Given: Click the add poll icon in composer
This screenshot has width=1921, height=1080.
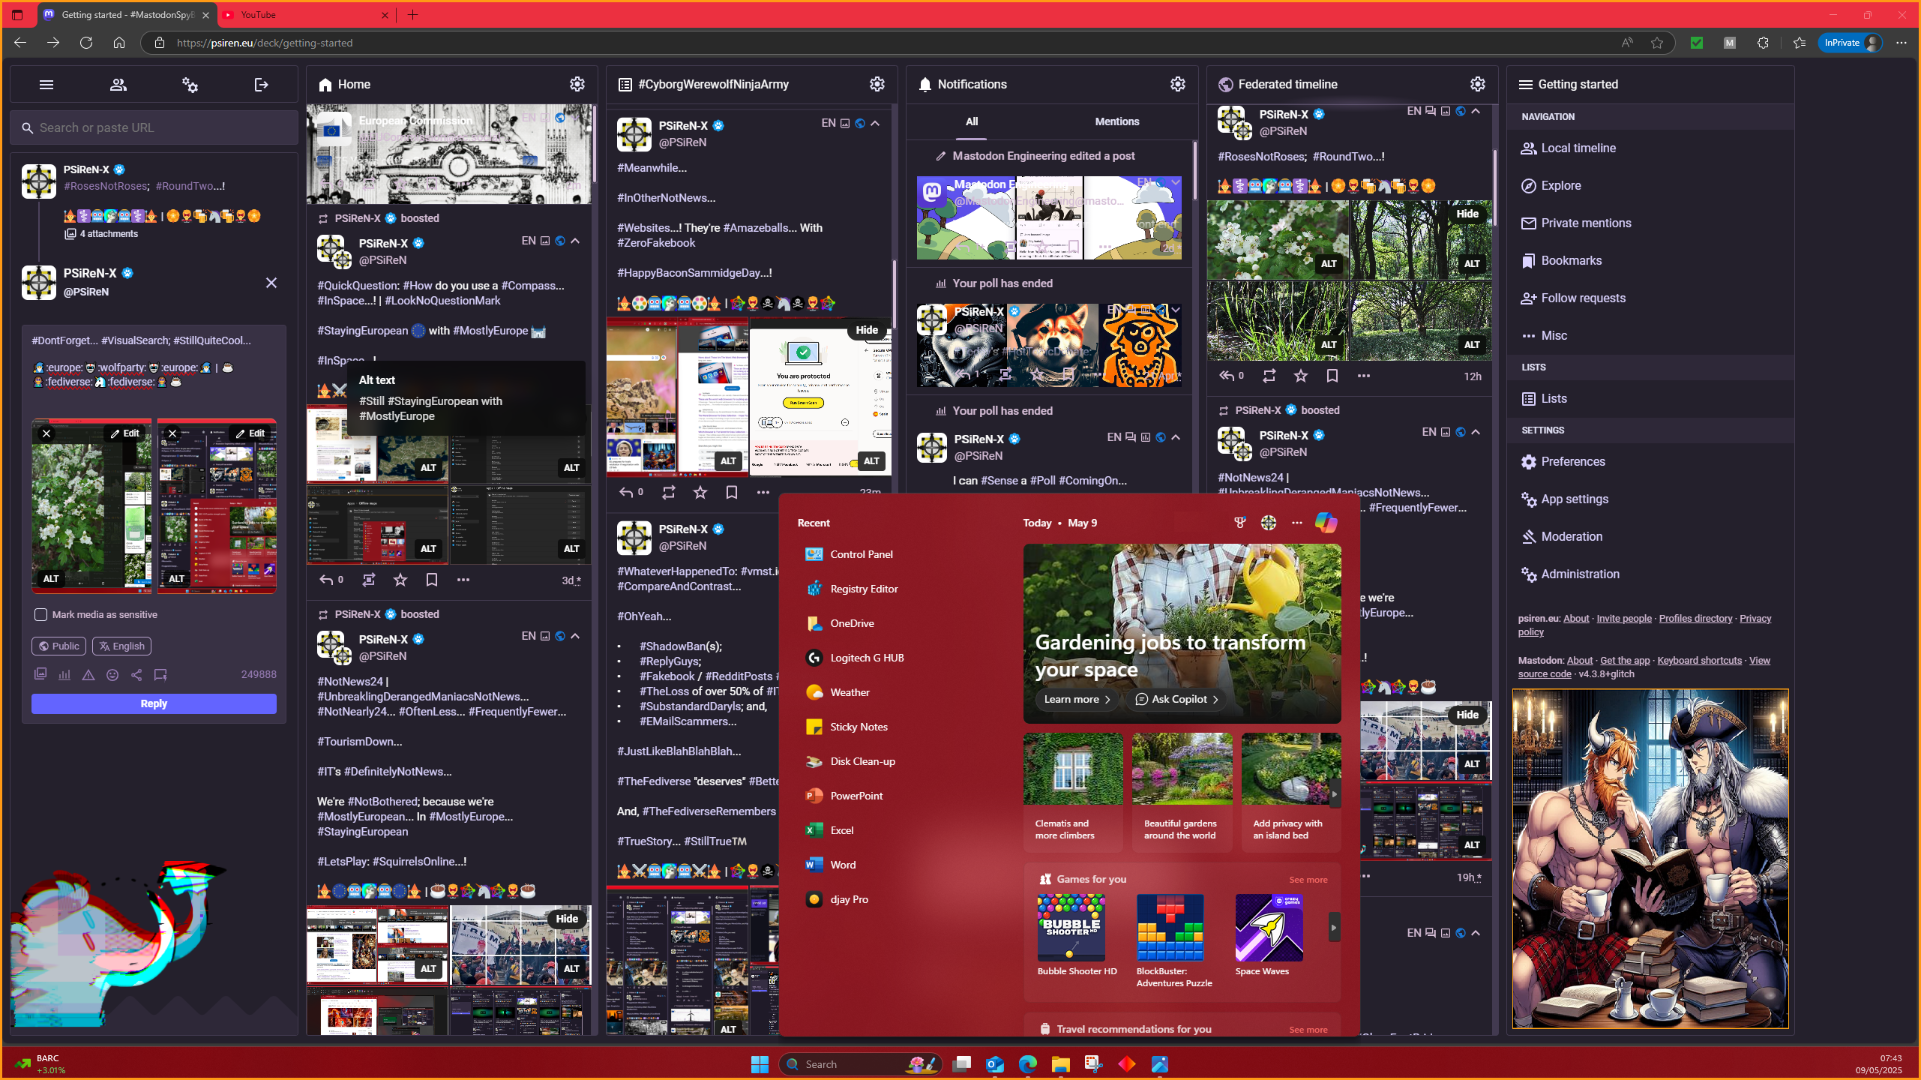Looking at the screenshot, I should 64,675.
